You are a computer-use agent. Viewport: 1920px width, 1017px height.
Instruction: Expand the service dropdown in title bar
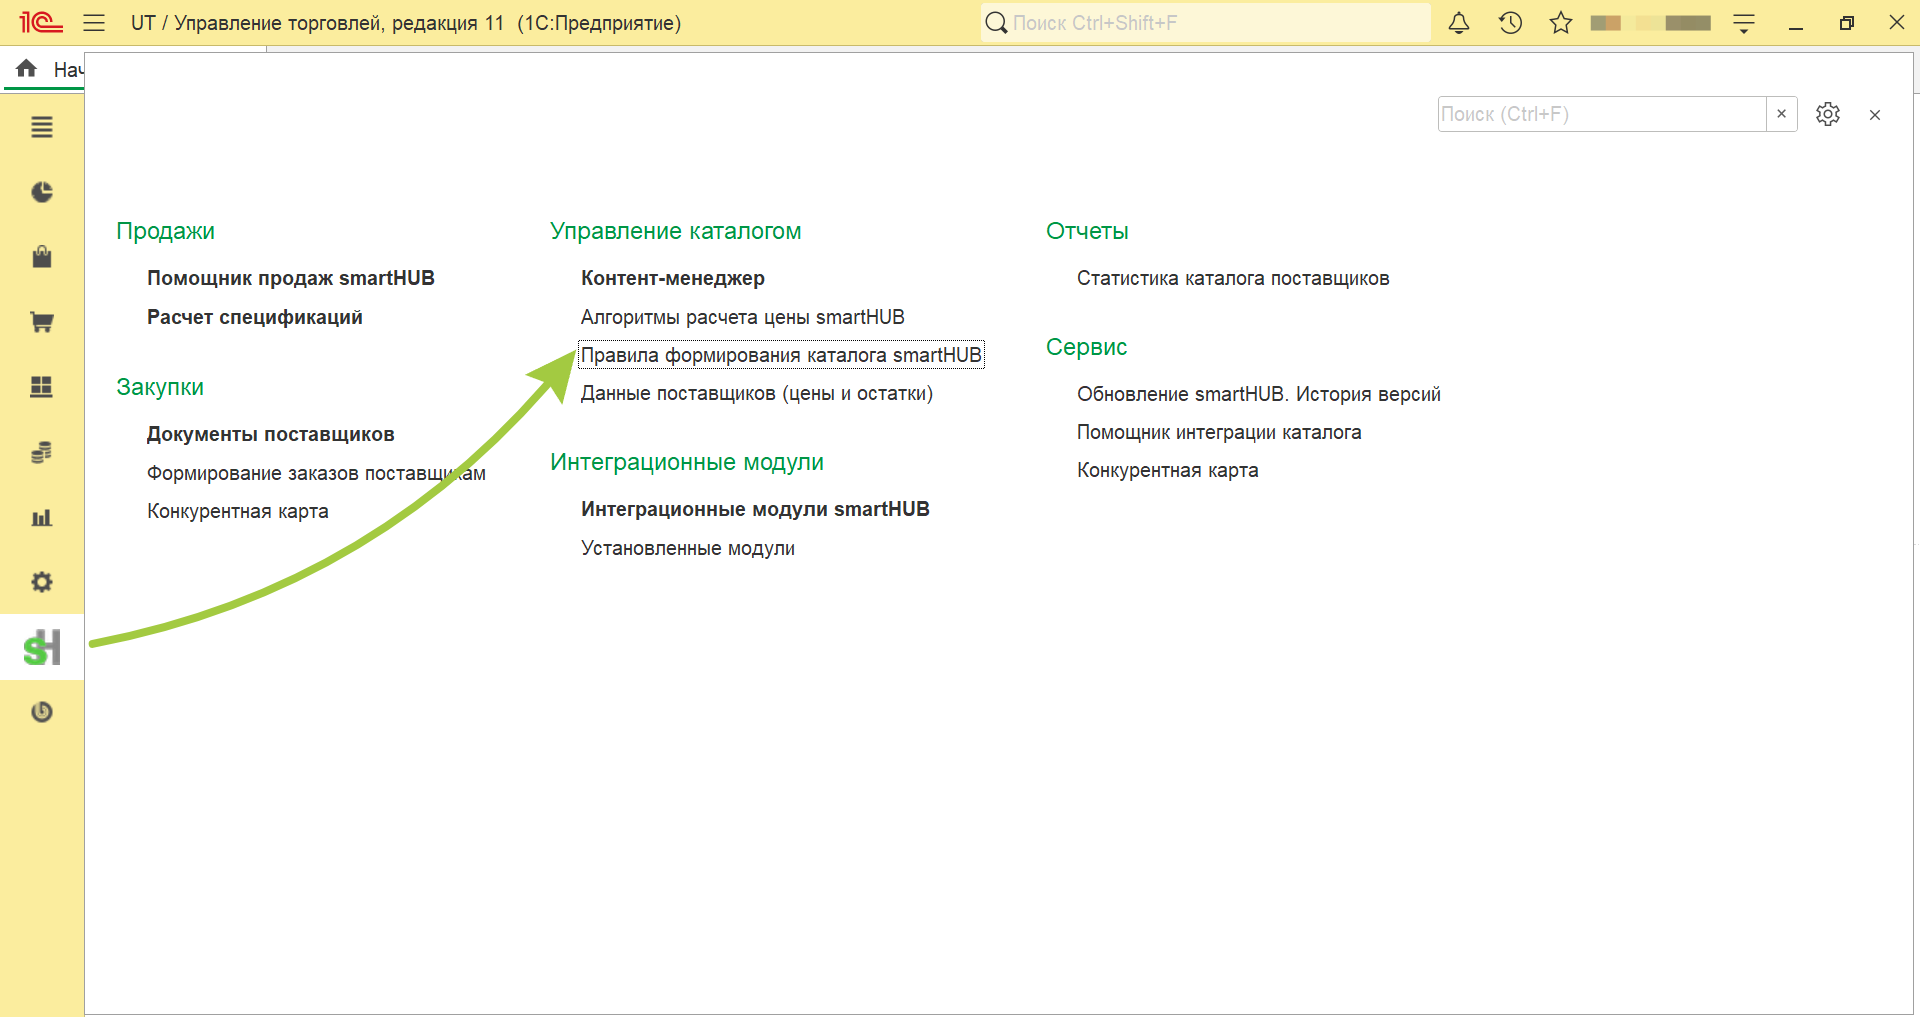(x=1744, y=23)
